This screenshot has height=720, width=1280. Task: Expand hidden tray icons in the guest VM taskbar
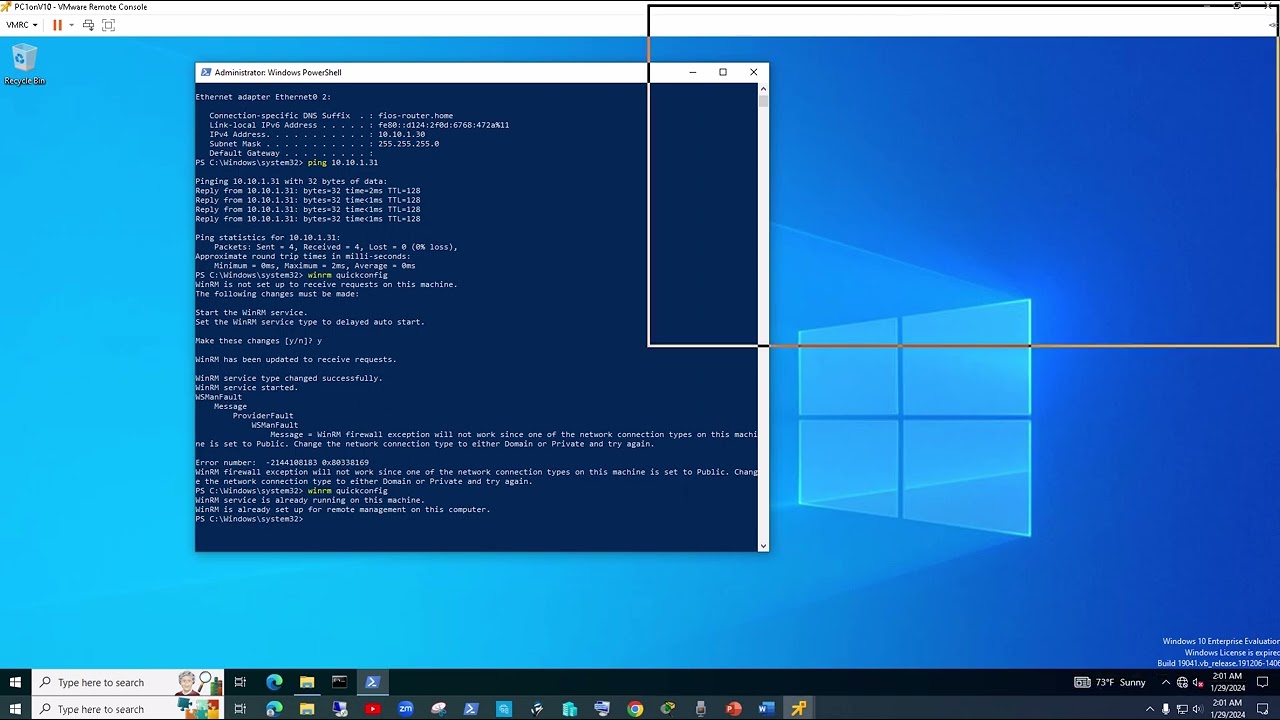[1165, 682]
